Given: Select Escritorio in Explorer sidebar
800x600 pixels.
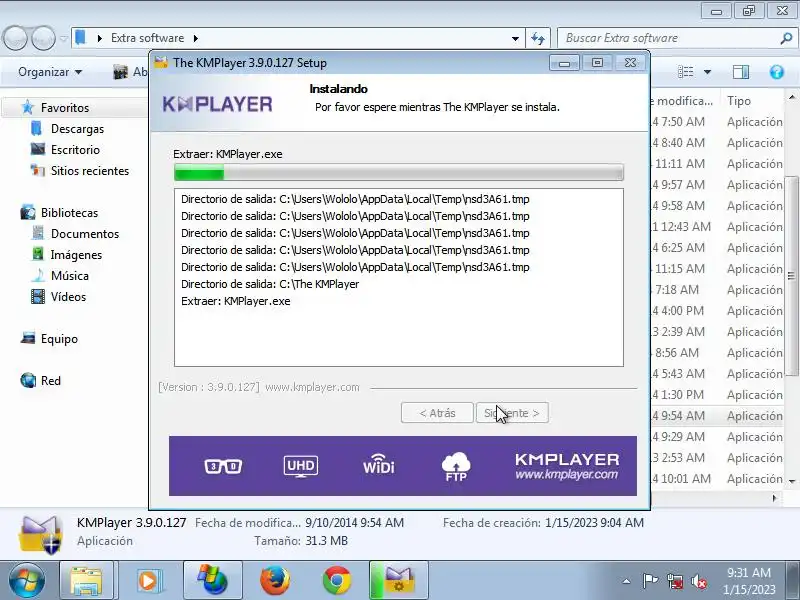Looking at the screenshot, I should tap(75, 149).
